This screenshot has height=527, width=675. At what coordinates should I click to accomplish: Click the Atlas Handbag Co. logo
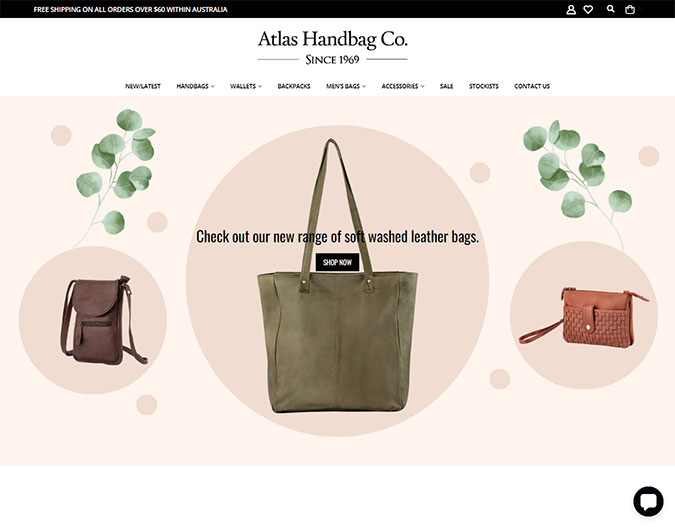pyautogui.click(x=333, y=47)
